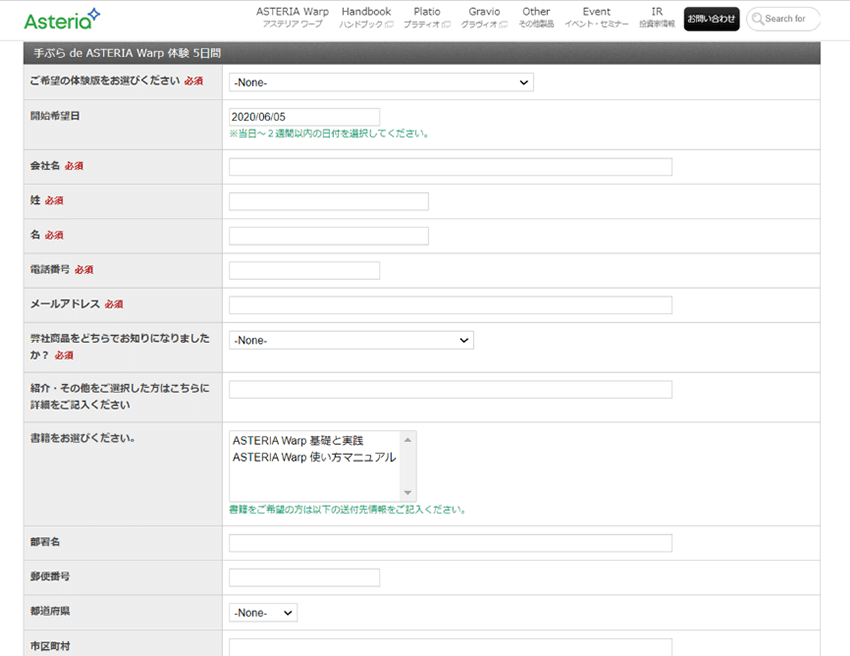Click the search magnifier icon

click(x=757, y=19)
